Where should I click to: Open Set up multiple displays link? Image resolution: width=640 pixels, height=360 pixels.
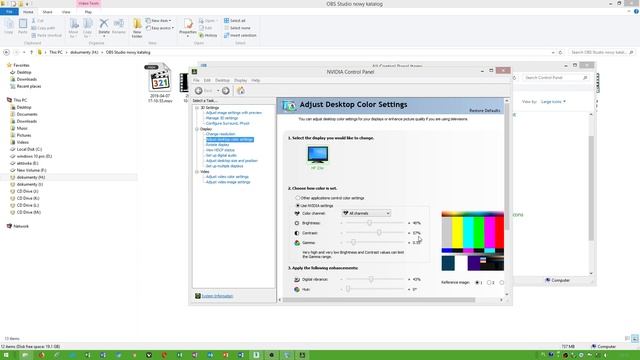click(224, 166)
